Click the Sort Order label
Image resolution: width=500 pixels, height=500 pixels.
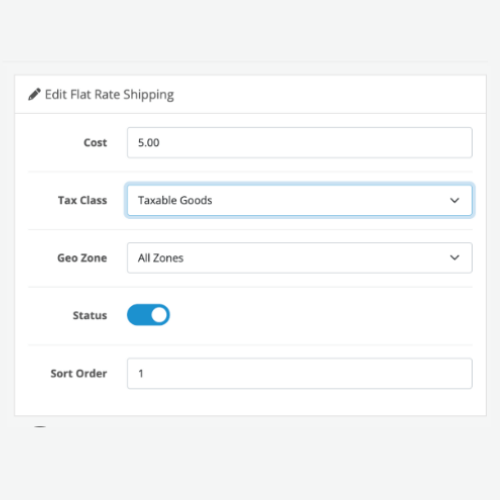79,373
